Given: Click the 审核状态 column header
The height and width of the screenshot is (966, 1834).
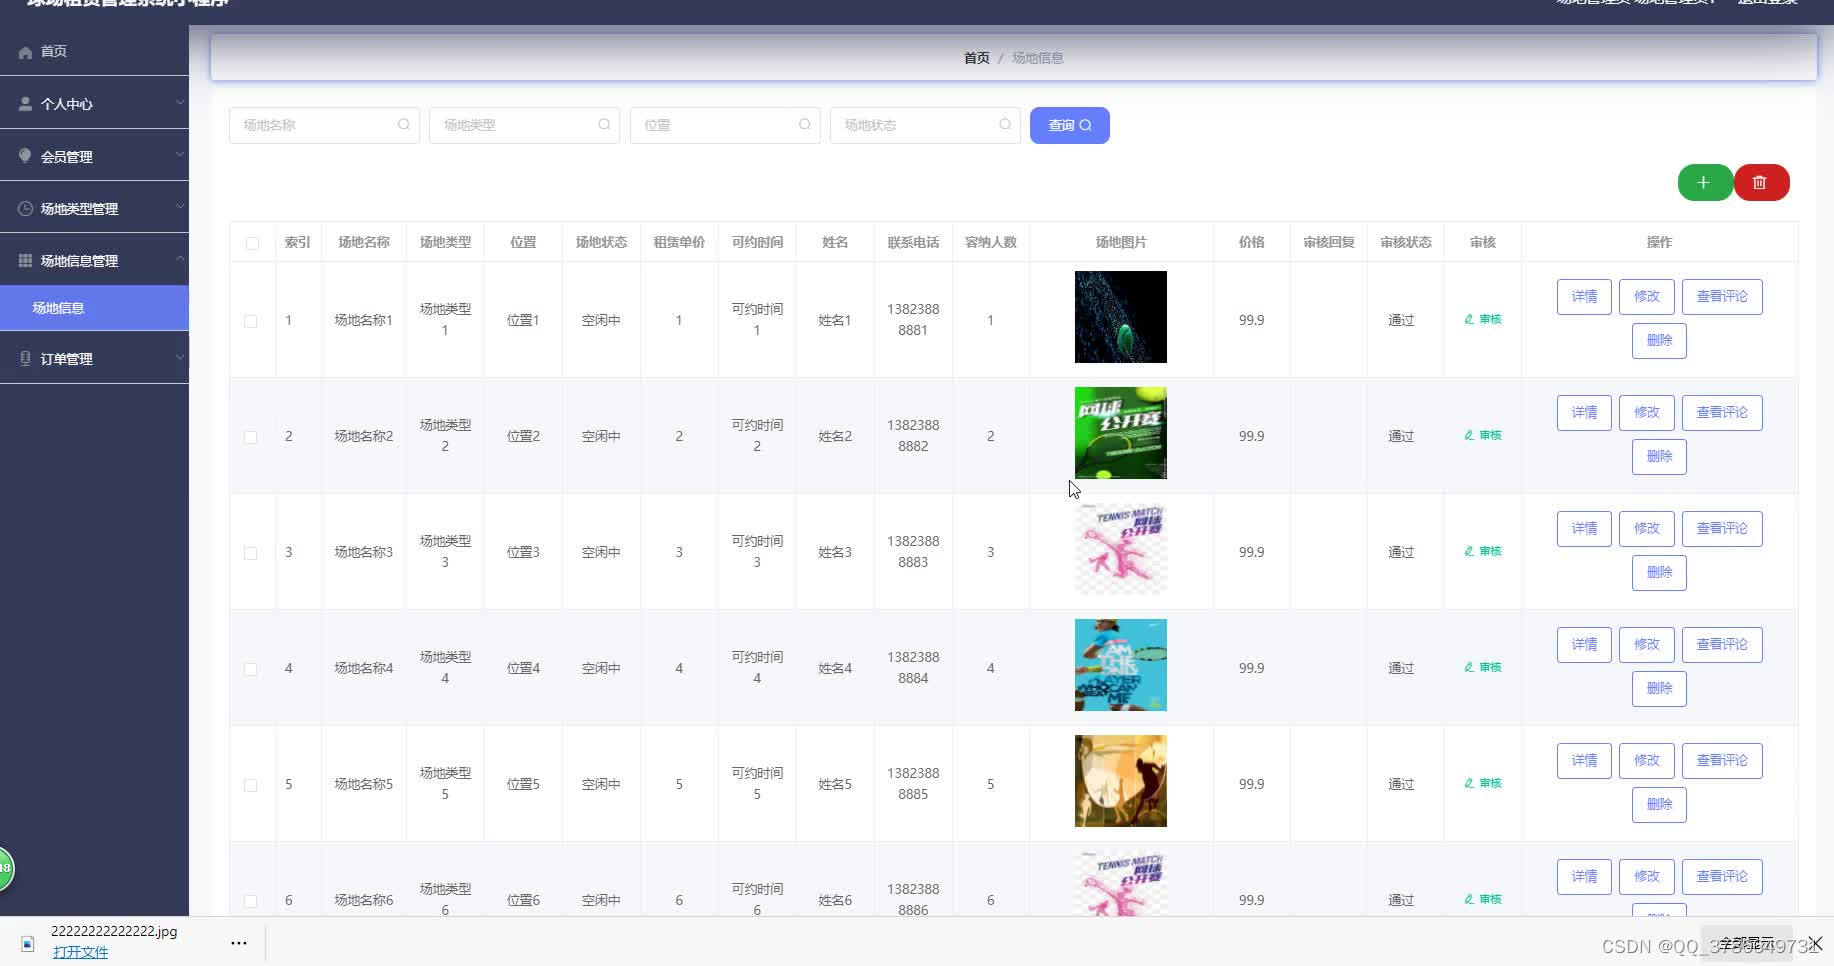Looking at the screenshot, I should tap(1406, 242).
